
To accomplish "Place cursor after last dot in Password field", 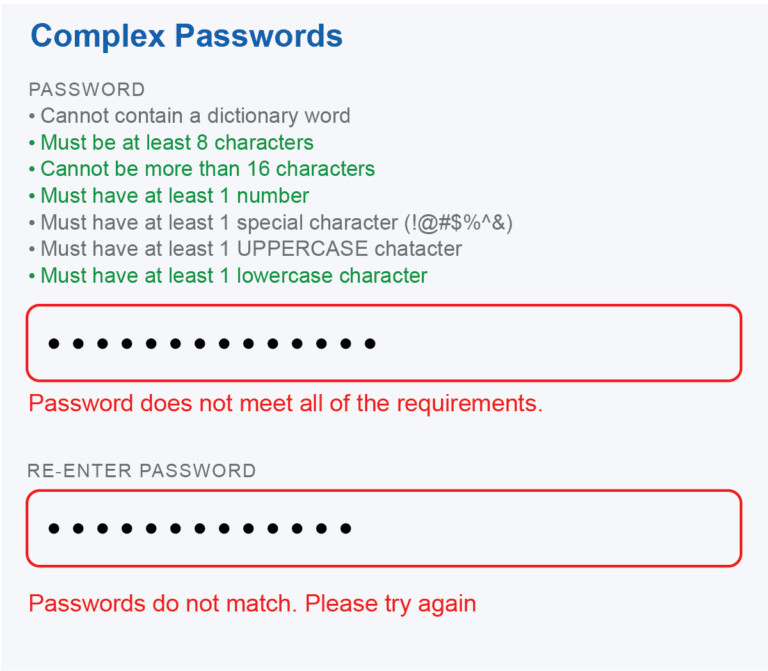I will click(x=381, y=344).
